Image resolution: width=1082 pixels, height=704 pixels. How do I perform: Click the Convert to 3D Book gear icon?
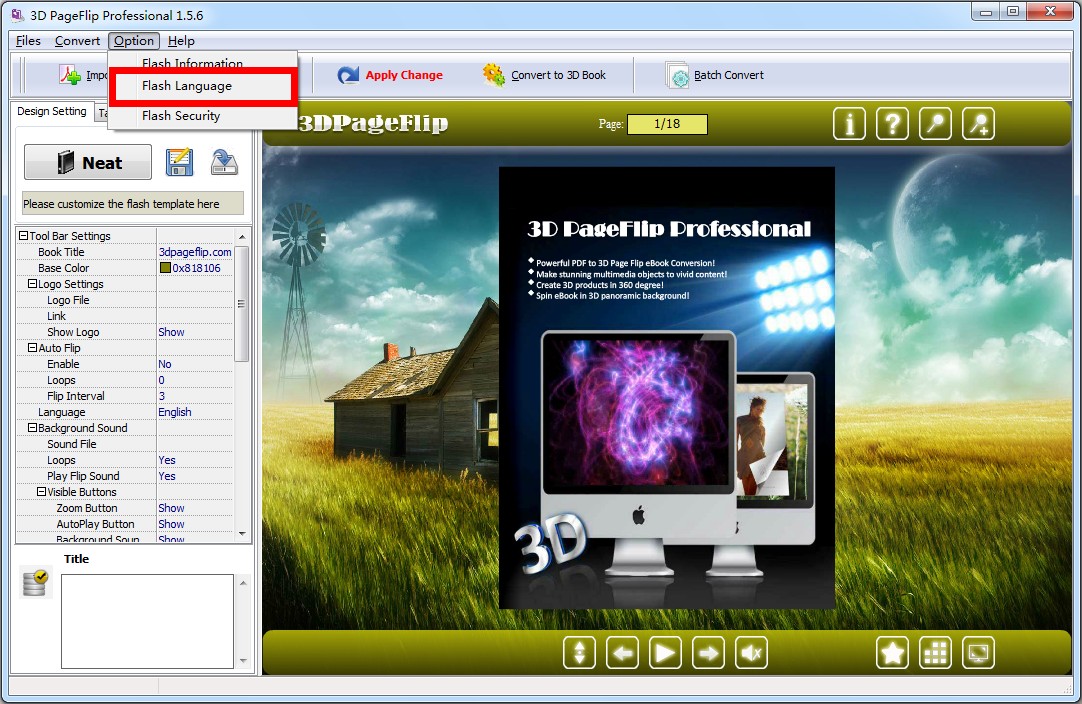pyautogui.click(x=493, y=75)
